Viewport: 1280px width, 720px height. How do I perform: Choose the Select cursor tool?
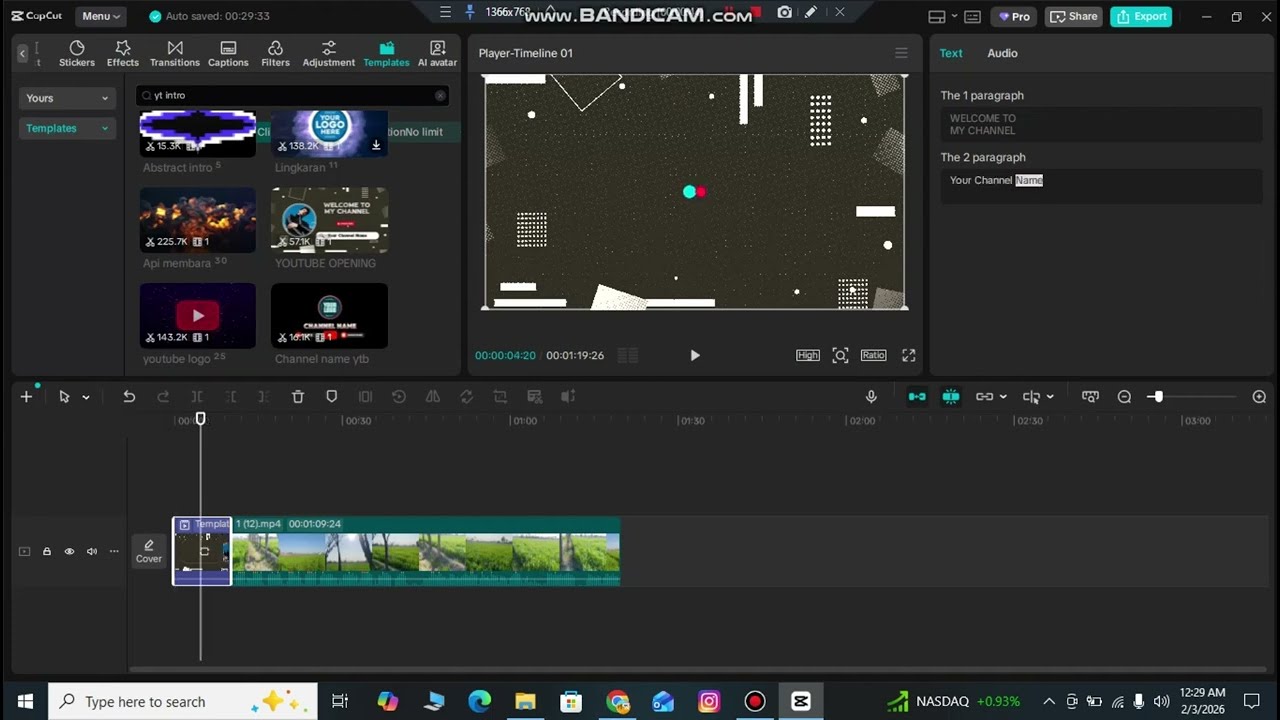pos(64,397)
